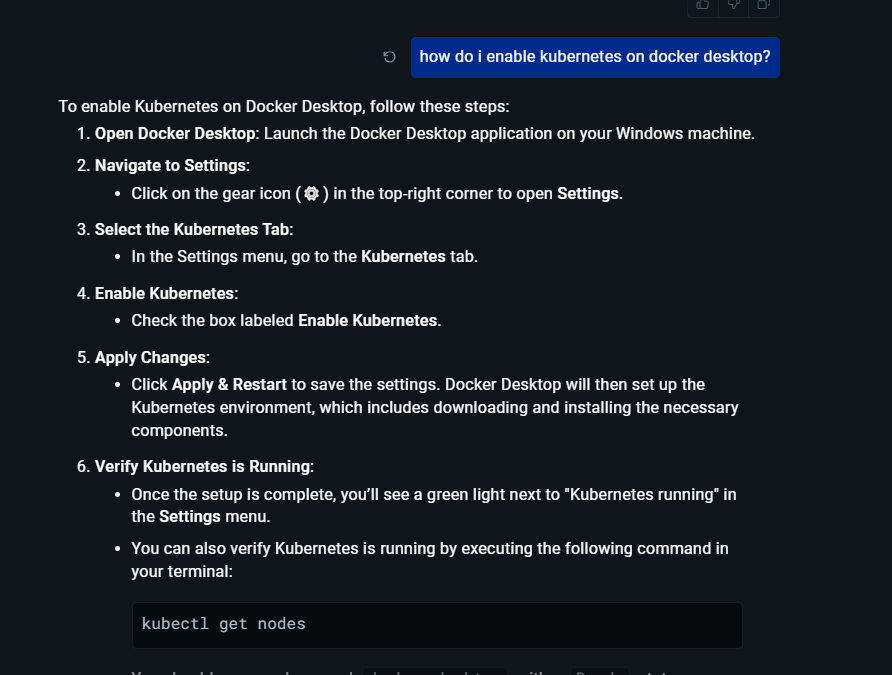Click the step 4 'Enable Kubernetes' heading
892x675 pixels.
tap(165, 293)
